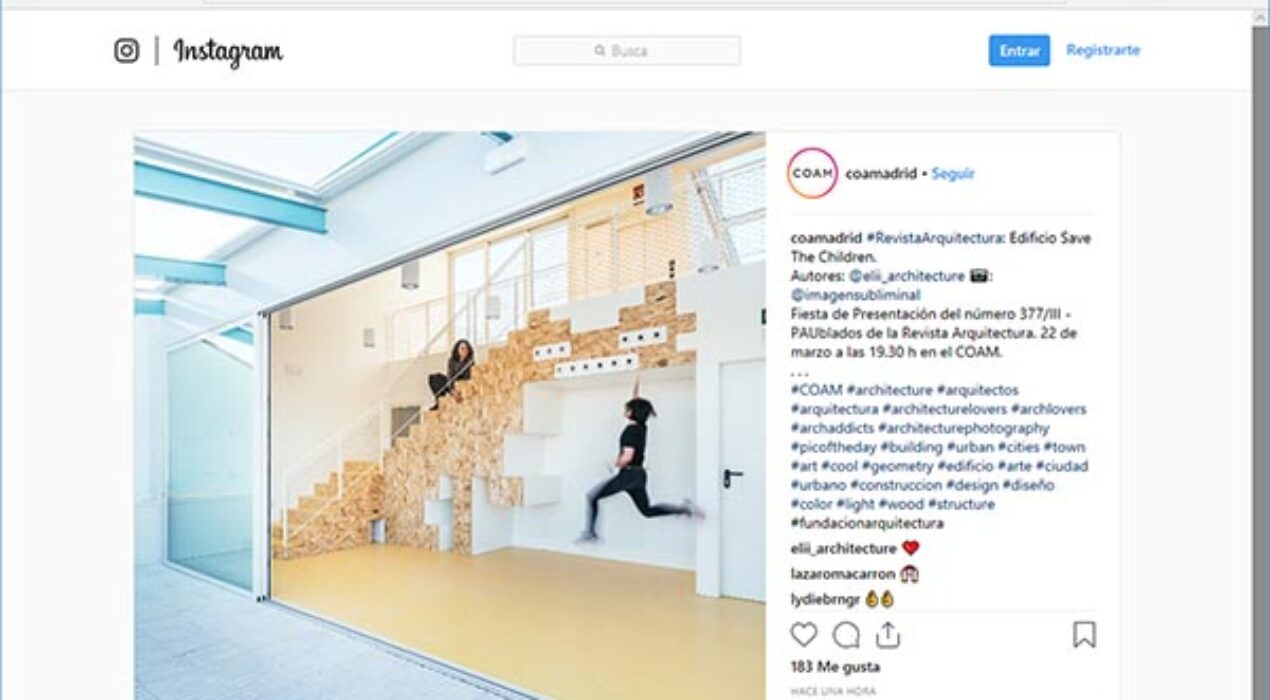Viewport: 1270px width, 700px height.
Task: Open the Registrarte sign-up link
Action: pyautogui.click(x=1103, y=50)
